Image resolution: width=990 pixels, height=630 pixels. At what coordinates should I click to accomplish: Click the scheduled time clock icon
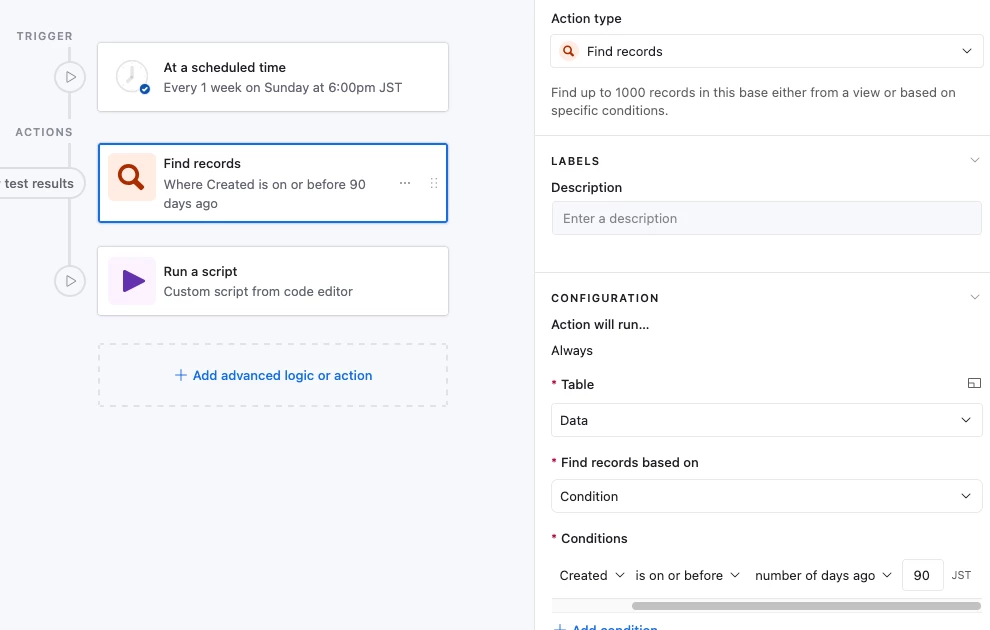coord(132,77)
